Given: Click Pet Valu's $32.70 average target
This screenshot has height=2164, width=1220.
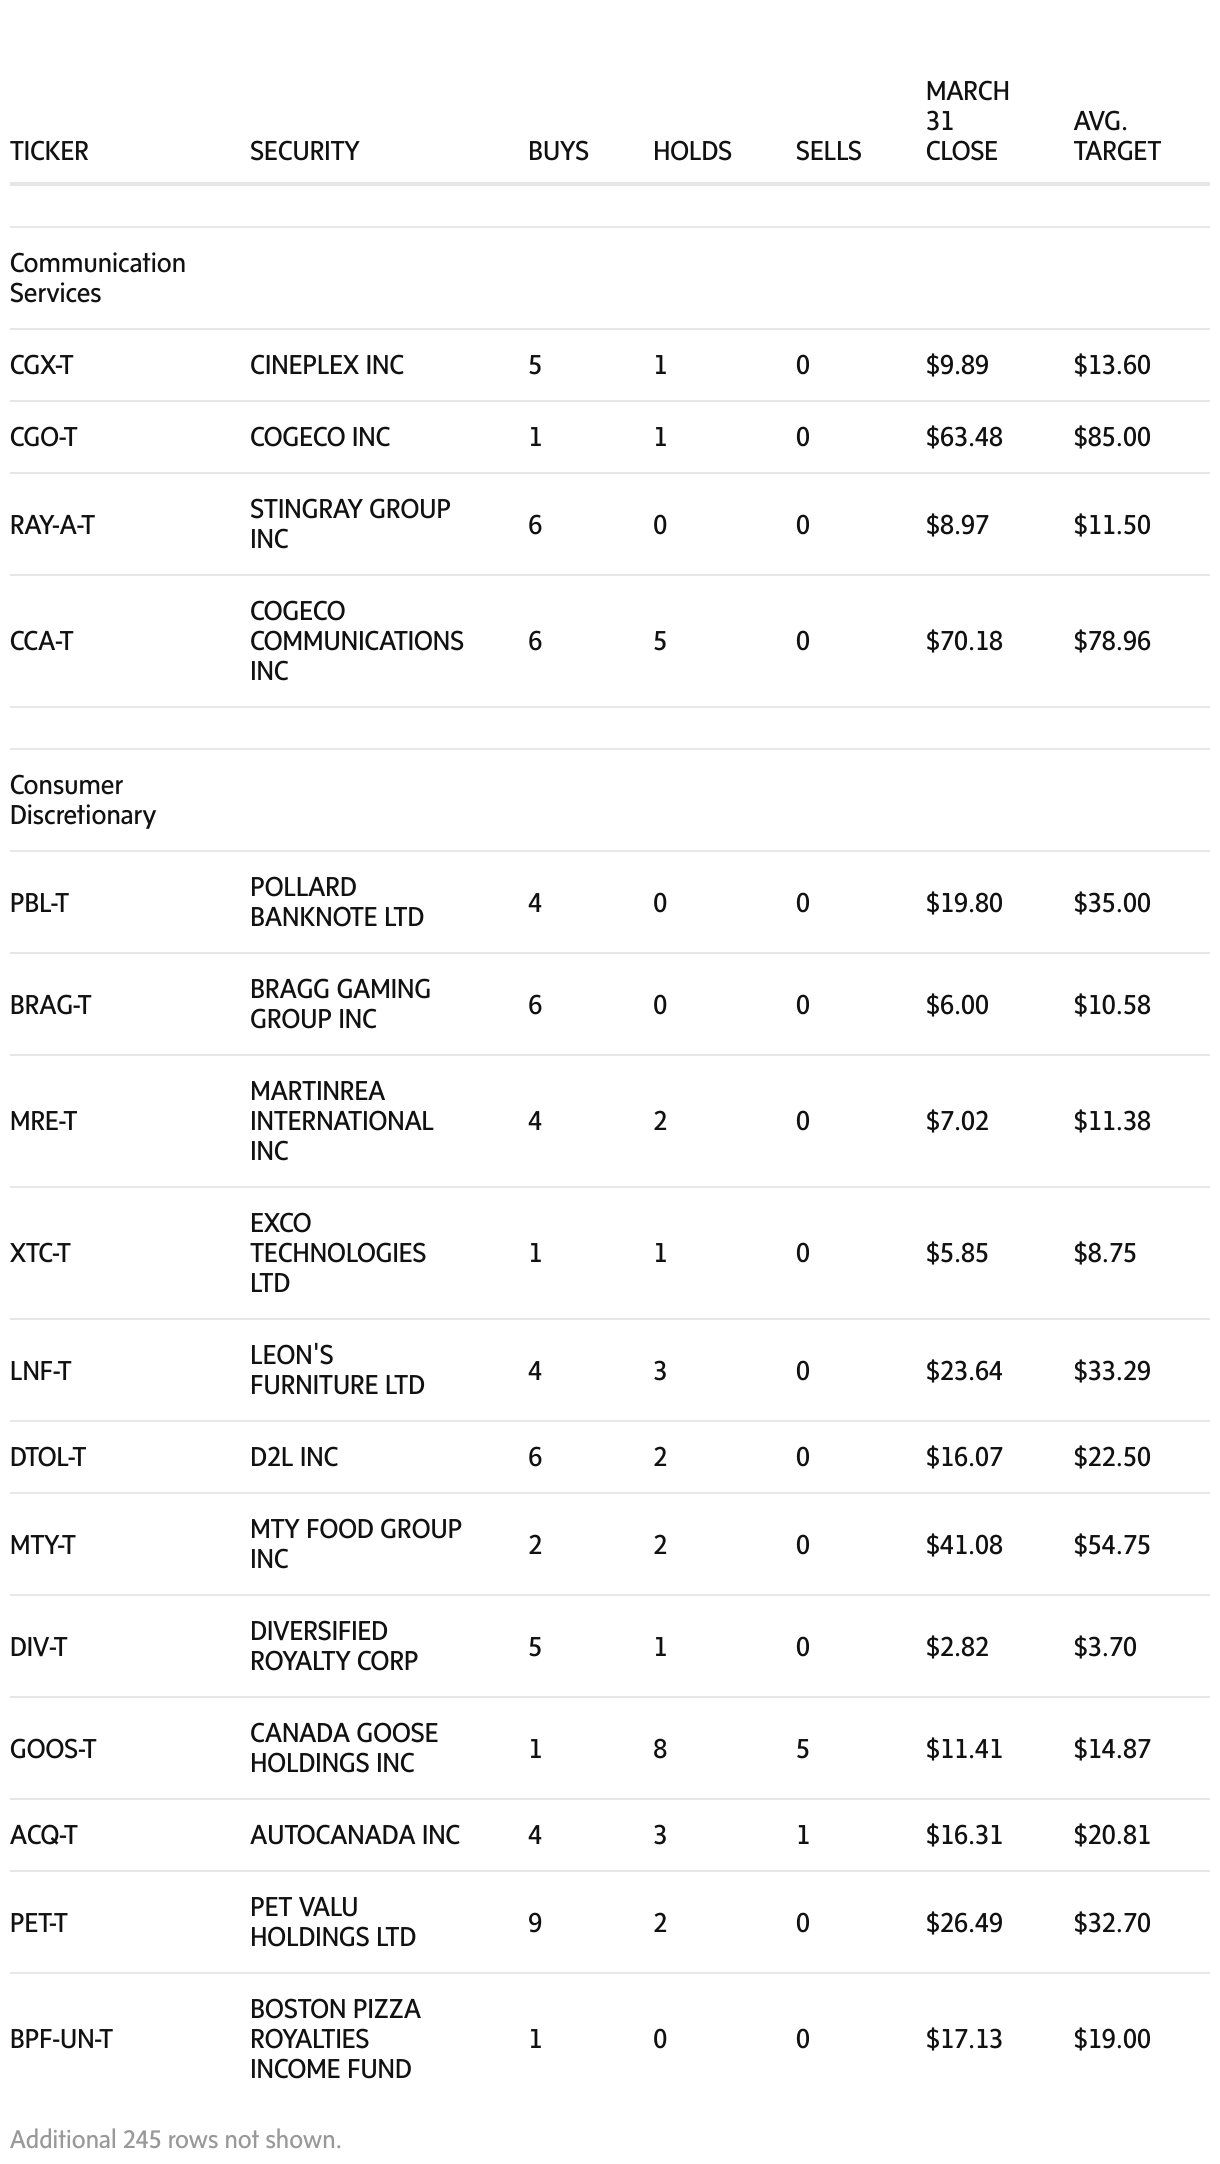Looking at the screenshot, I should coord(1111,1923).
